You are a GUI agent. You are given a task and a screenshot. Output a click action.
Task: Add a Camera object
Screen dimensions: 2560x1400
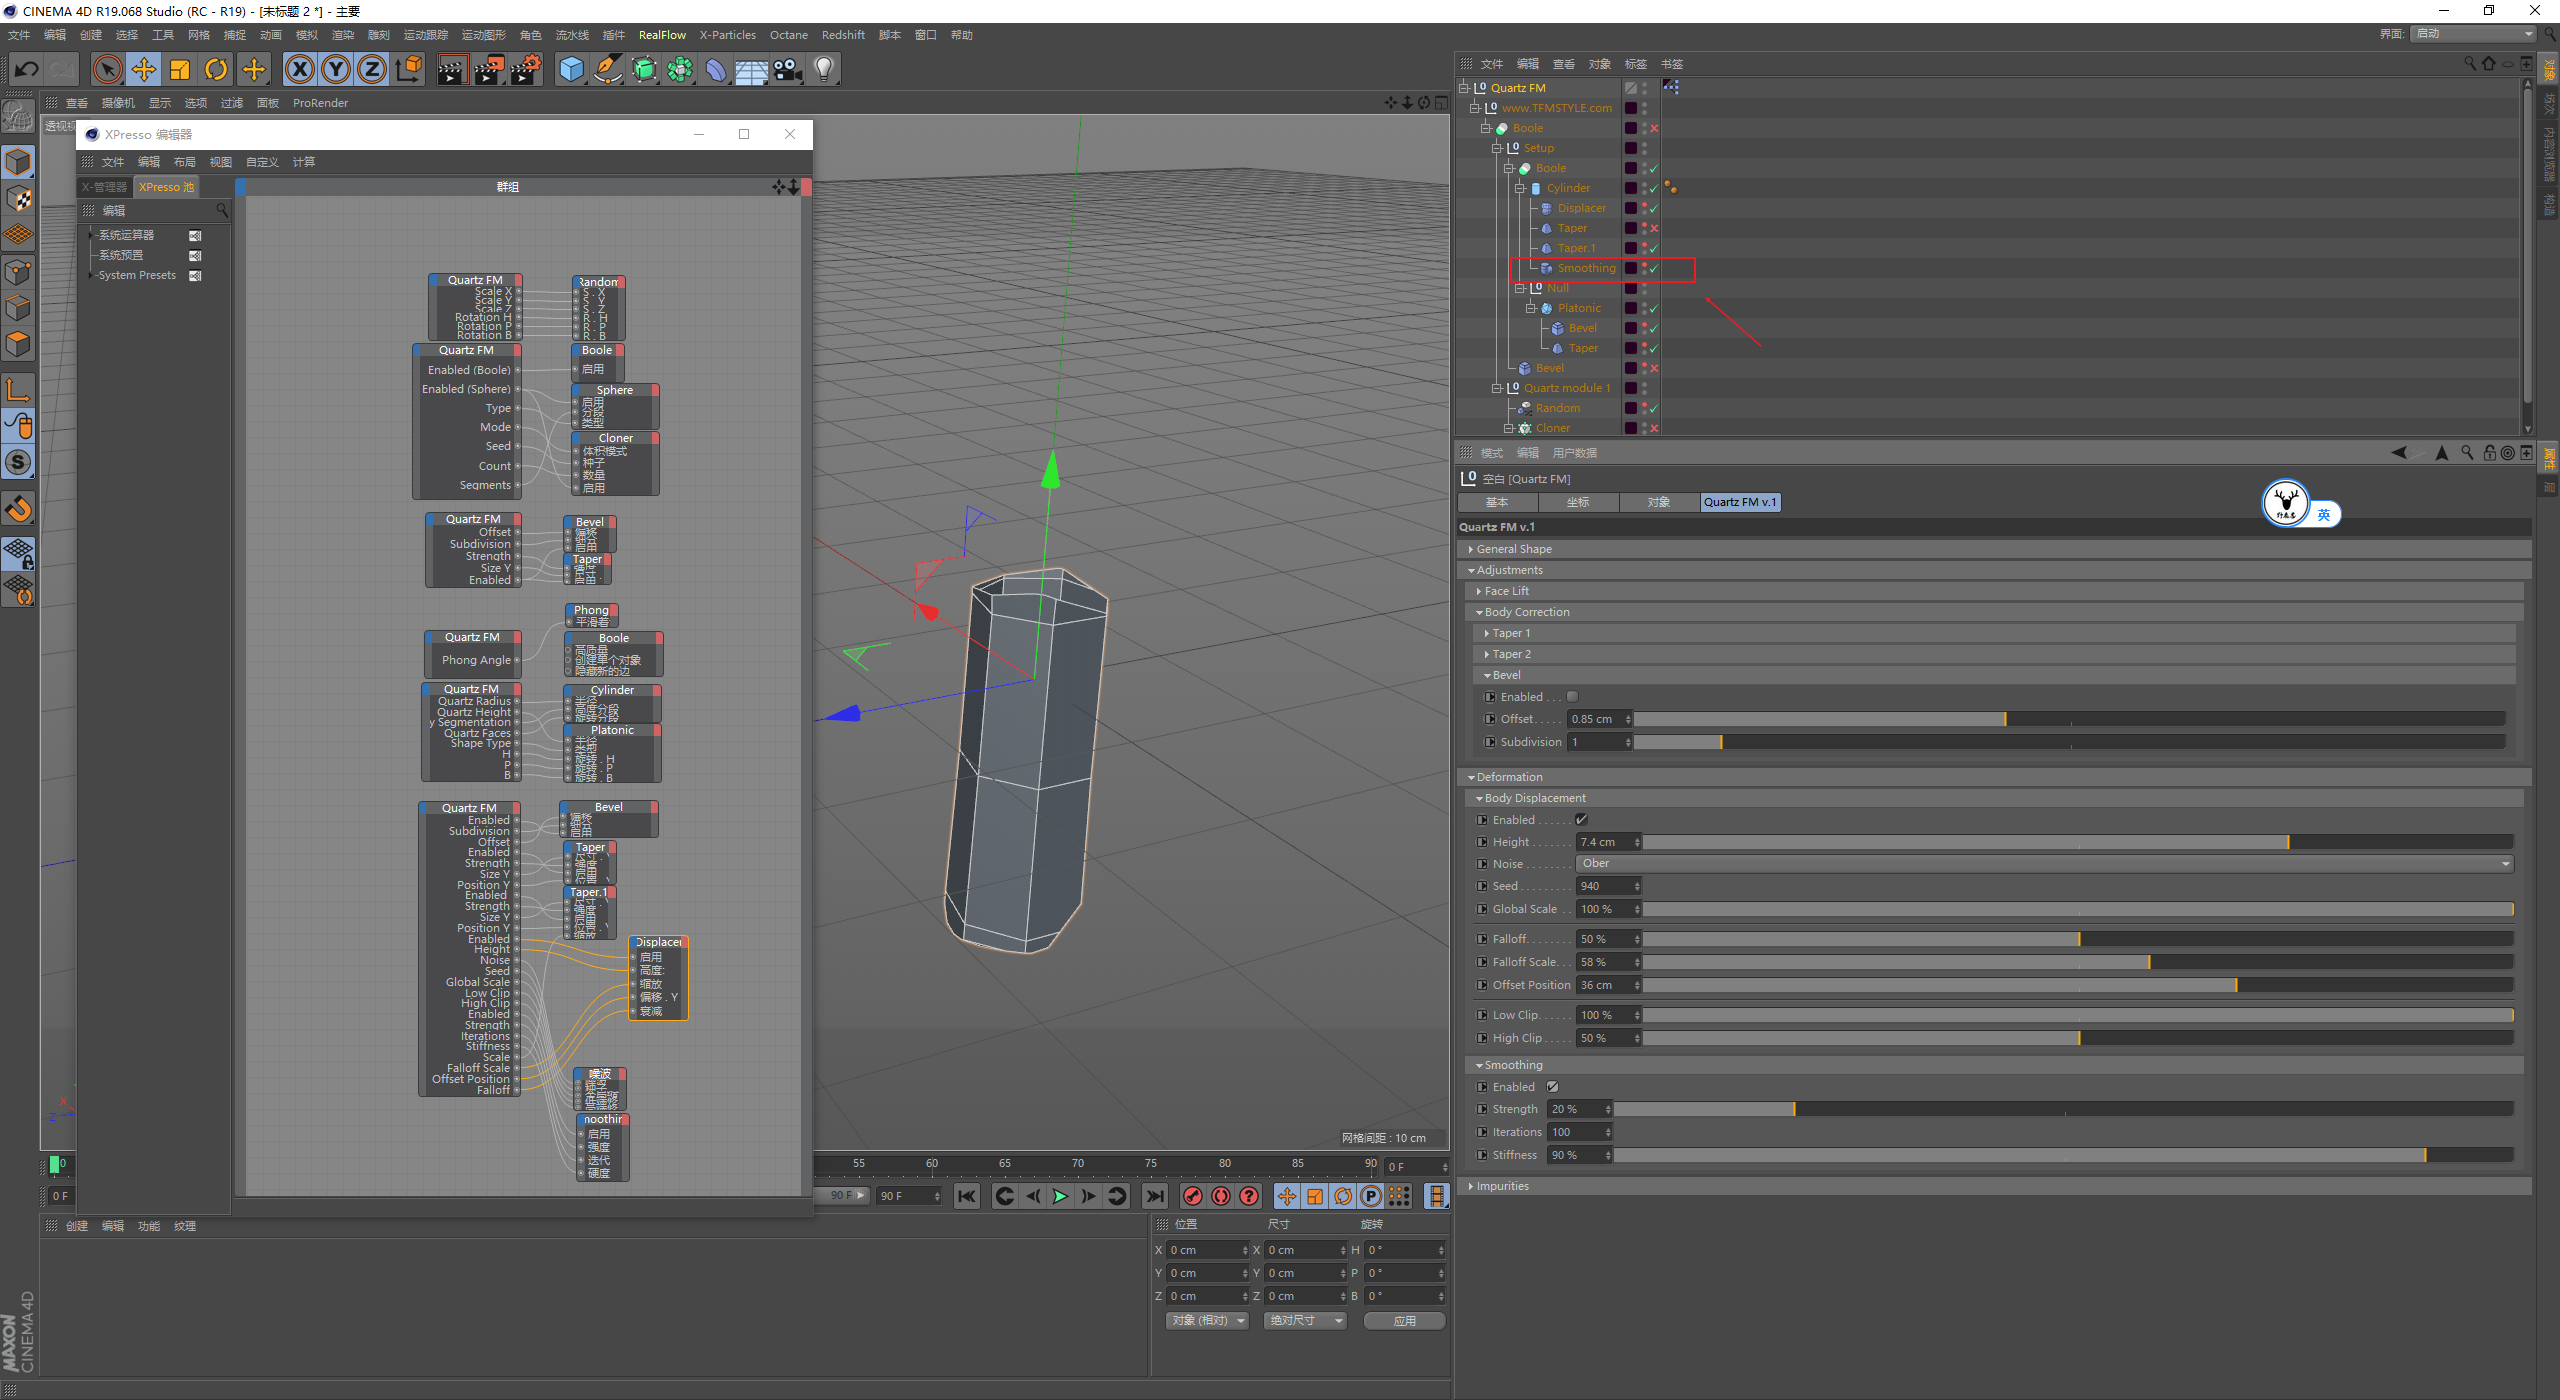coord(788,69)
